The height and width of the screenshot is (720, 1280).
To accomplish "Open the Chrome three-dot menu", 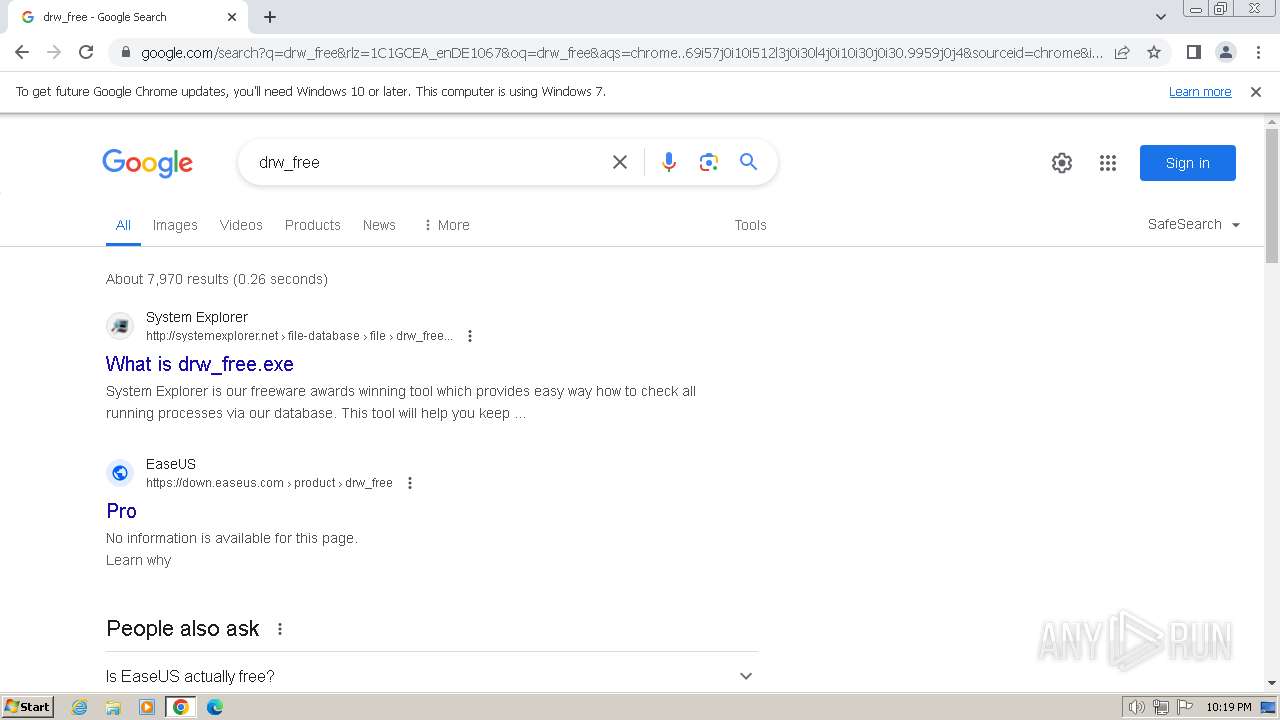I will [x=1257, y=52].
